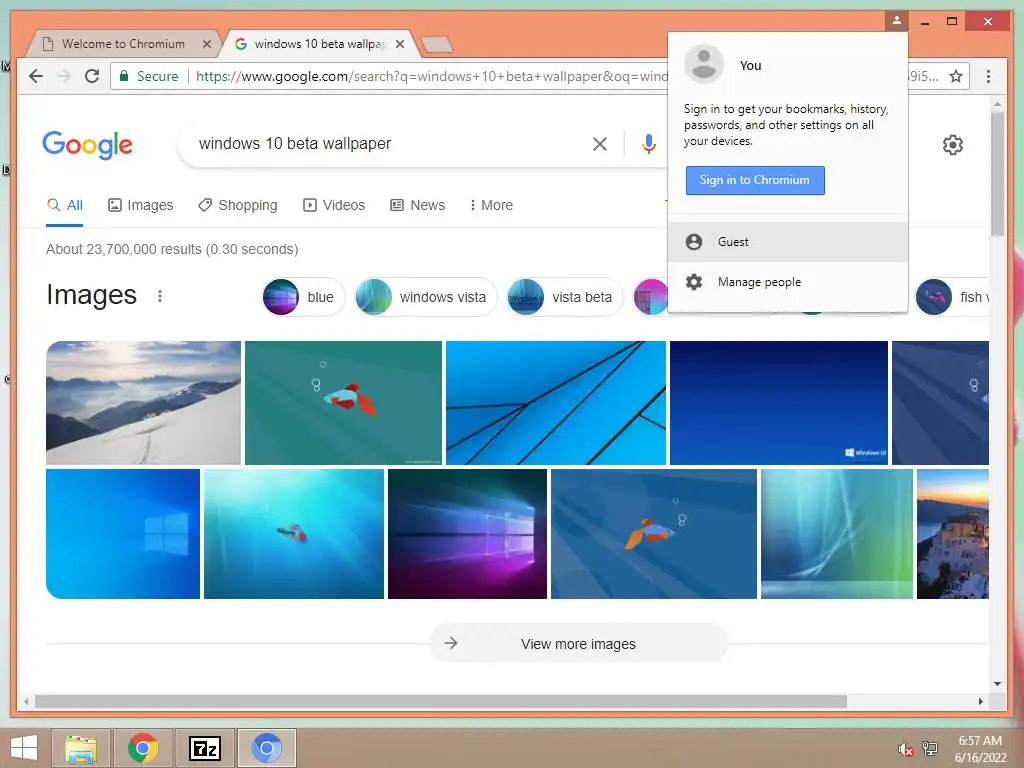The height and width of the screenshot is (768, 1024).
Task: Choose Guest from the profile menu
Action: tap(788, 242)
